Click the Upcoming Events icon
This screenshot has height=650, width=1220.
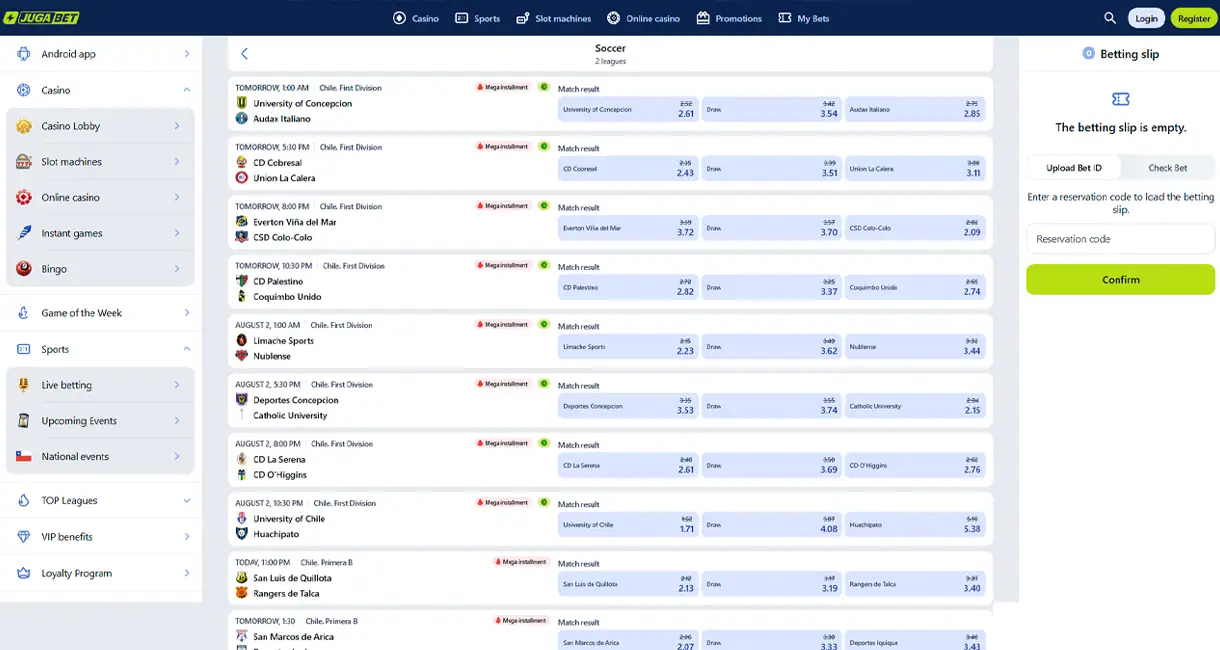pyautogui.click(x=24, y=421)
